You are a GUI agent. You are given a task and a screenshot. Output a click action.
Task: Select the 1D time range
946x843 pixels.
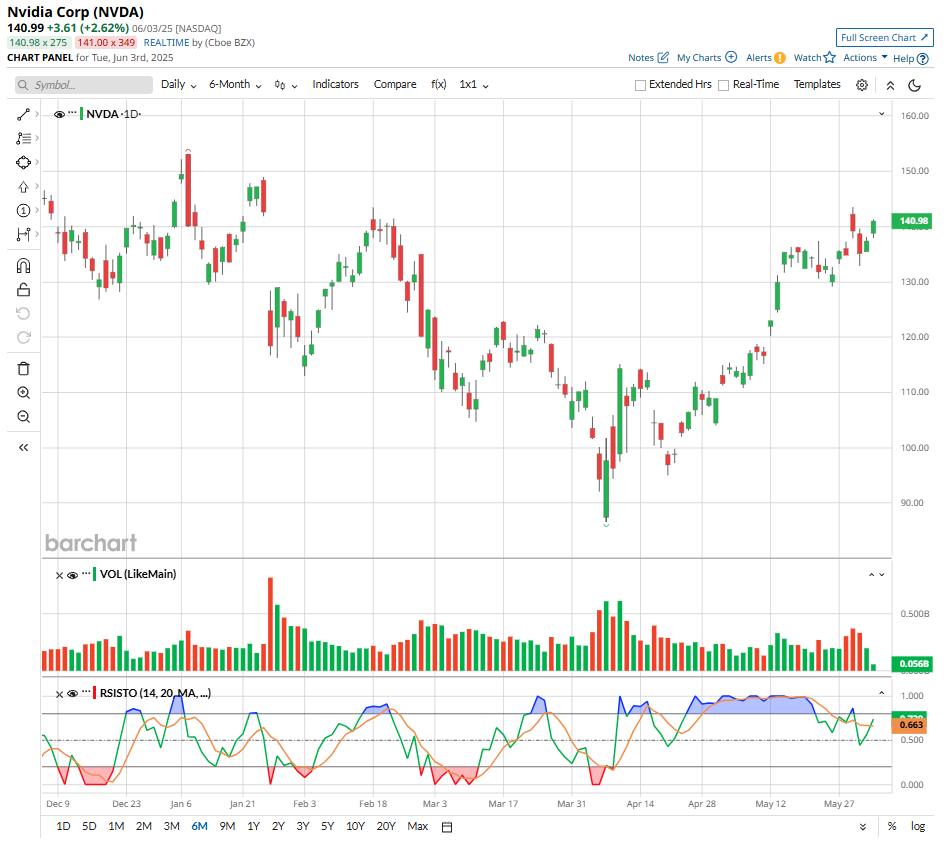[x=63, y=827]
